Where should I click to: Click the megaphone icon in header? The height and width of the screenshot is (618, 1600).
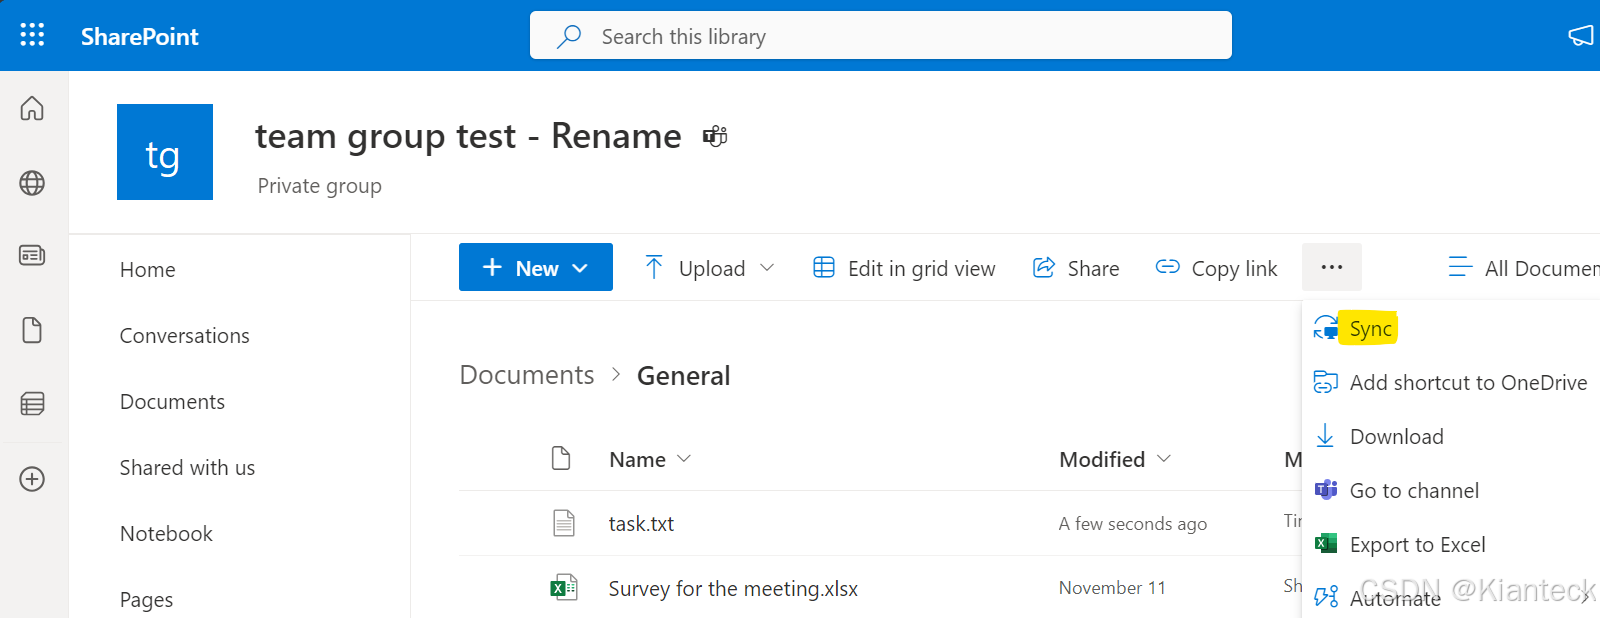(1580, 36)
